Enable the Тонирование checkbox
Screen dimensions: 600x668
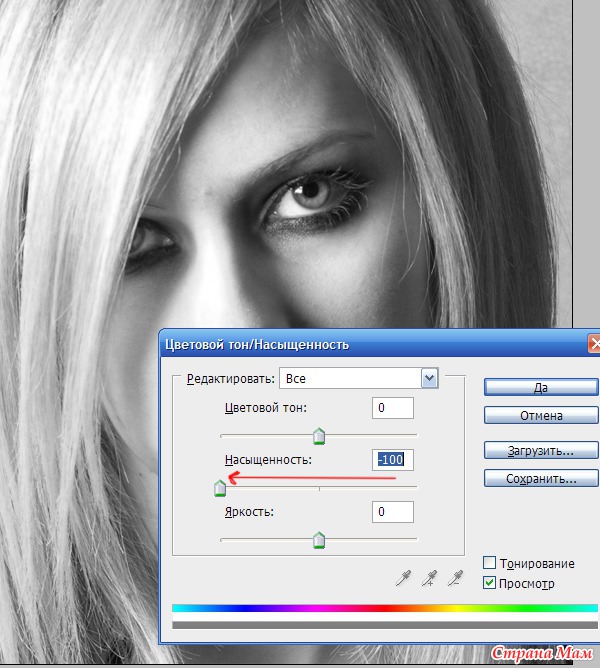(489, 563)
